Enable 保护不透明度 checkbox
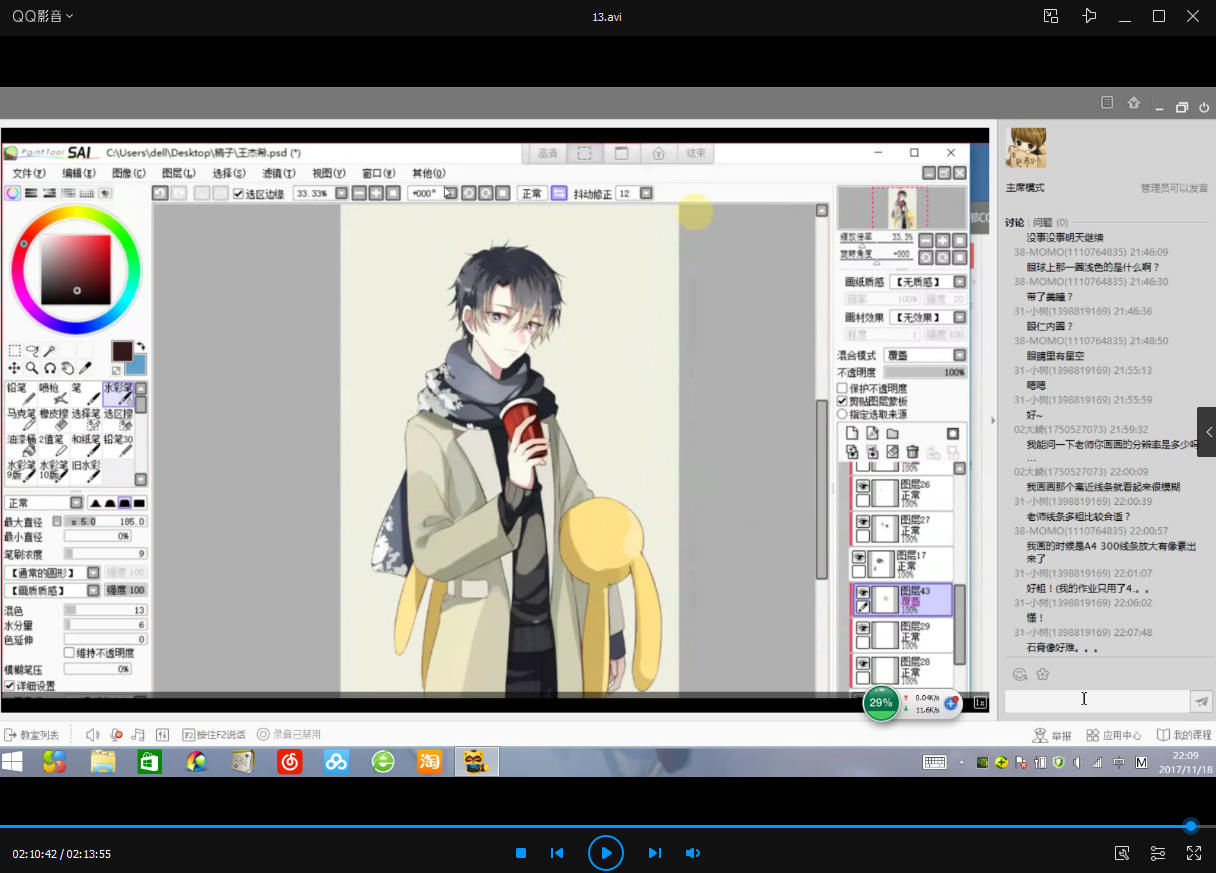 tap(842, 388)
